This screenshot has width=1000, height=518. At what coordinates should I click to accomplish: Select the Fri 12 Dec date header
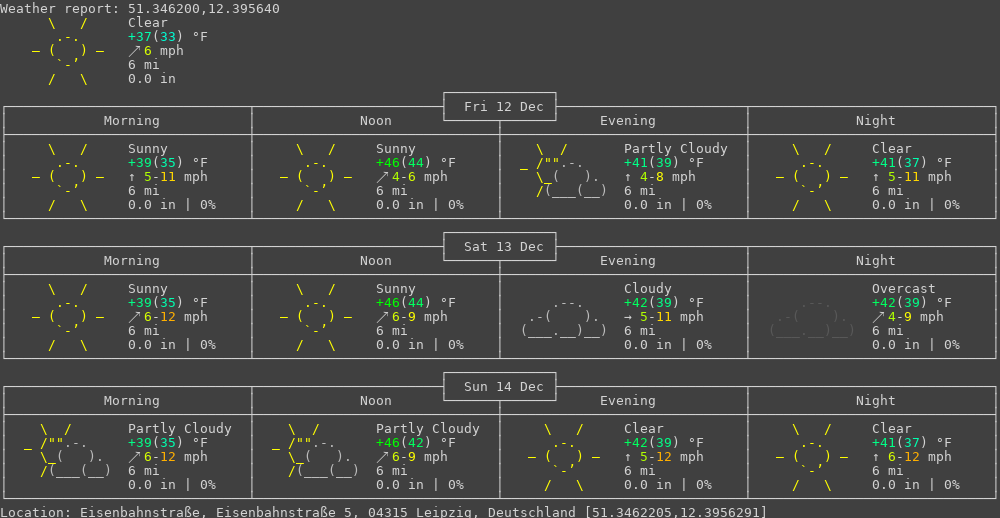pyautogui.click(x=500, y=107)
